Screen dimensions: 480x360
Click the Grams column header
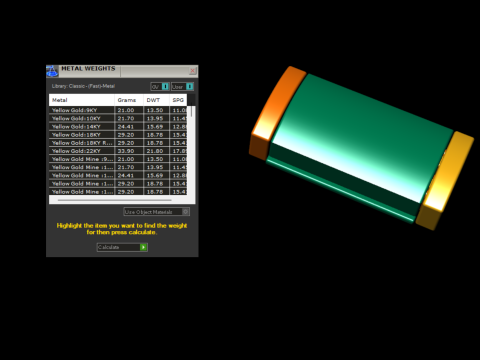point(129,100)
